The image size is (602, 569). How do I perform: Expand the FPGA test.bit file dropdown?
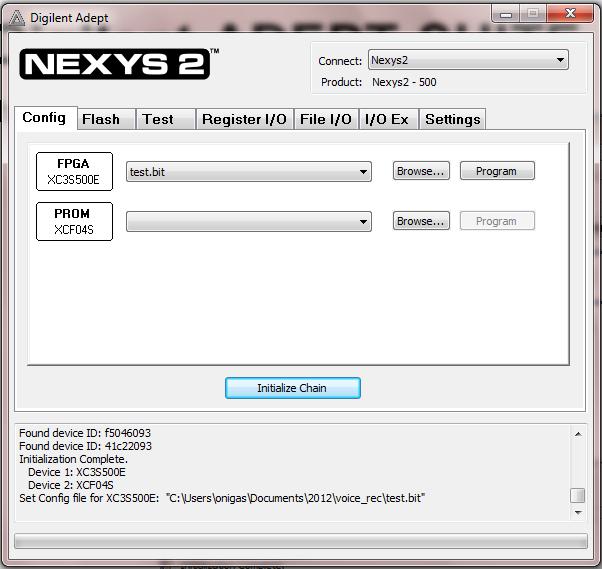[x=249, y=172]
